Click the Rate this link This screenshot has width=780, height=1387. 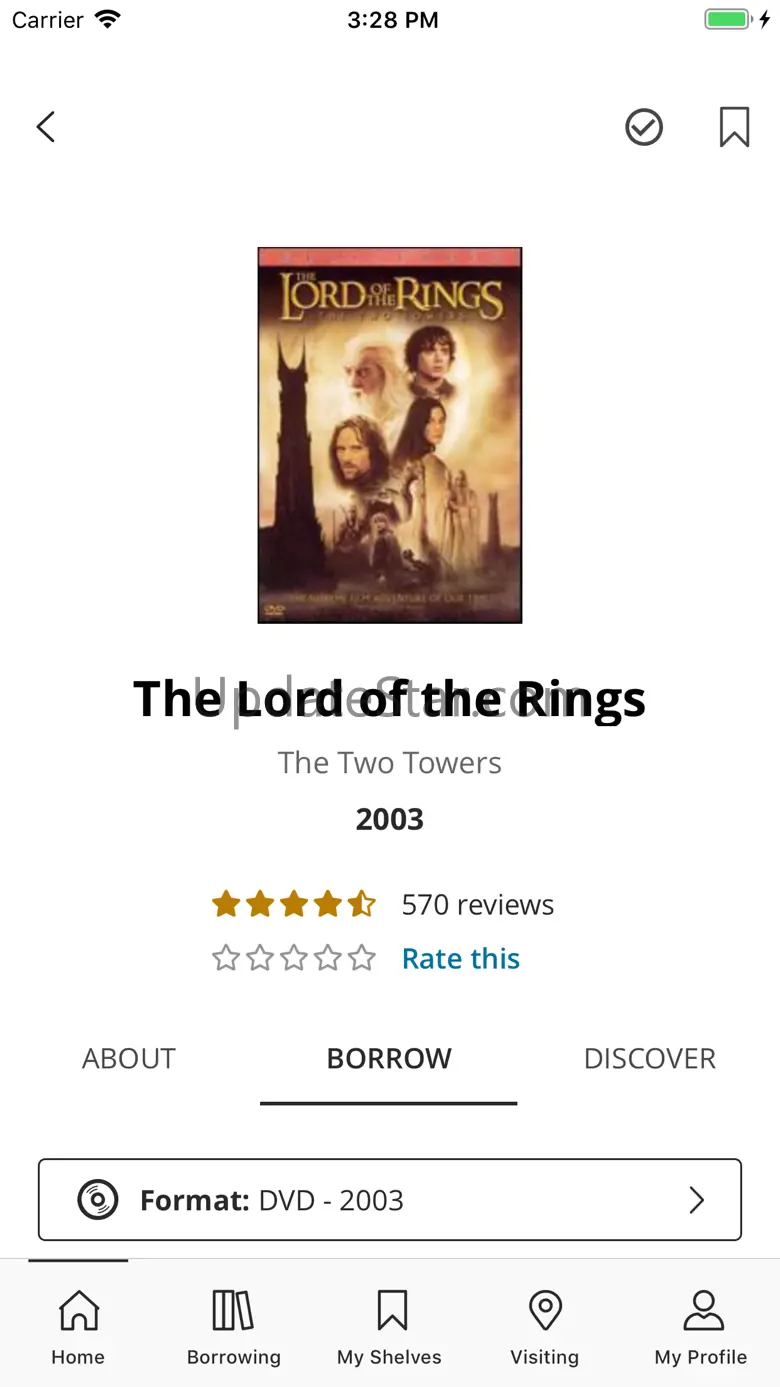[461, 958]
